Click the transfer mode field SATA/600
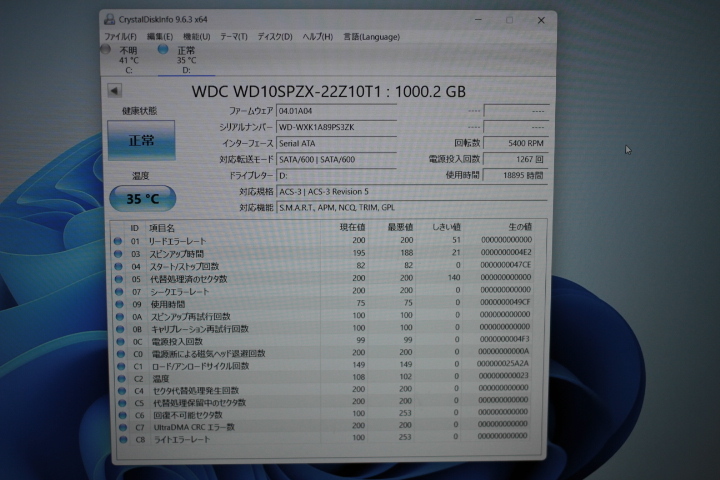 337,159
